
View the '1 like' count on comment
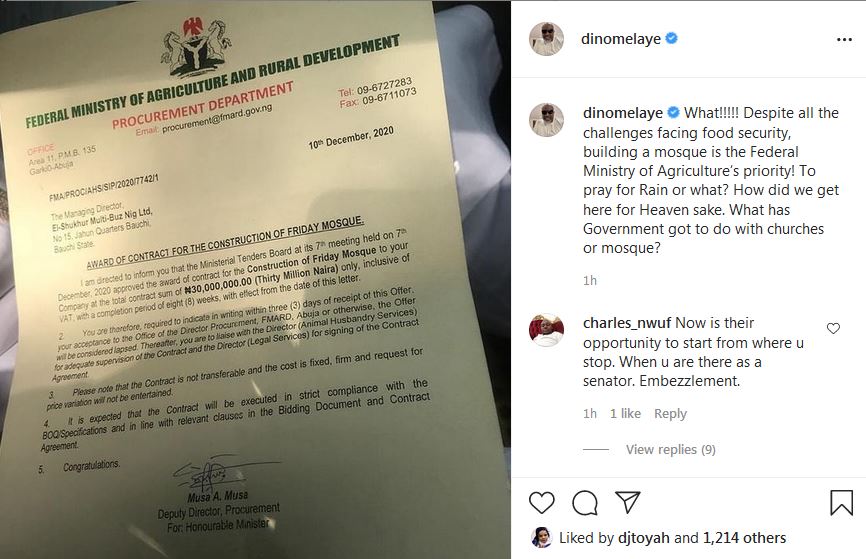click(625, 413)
